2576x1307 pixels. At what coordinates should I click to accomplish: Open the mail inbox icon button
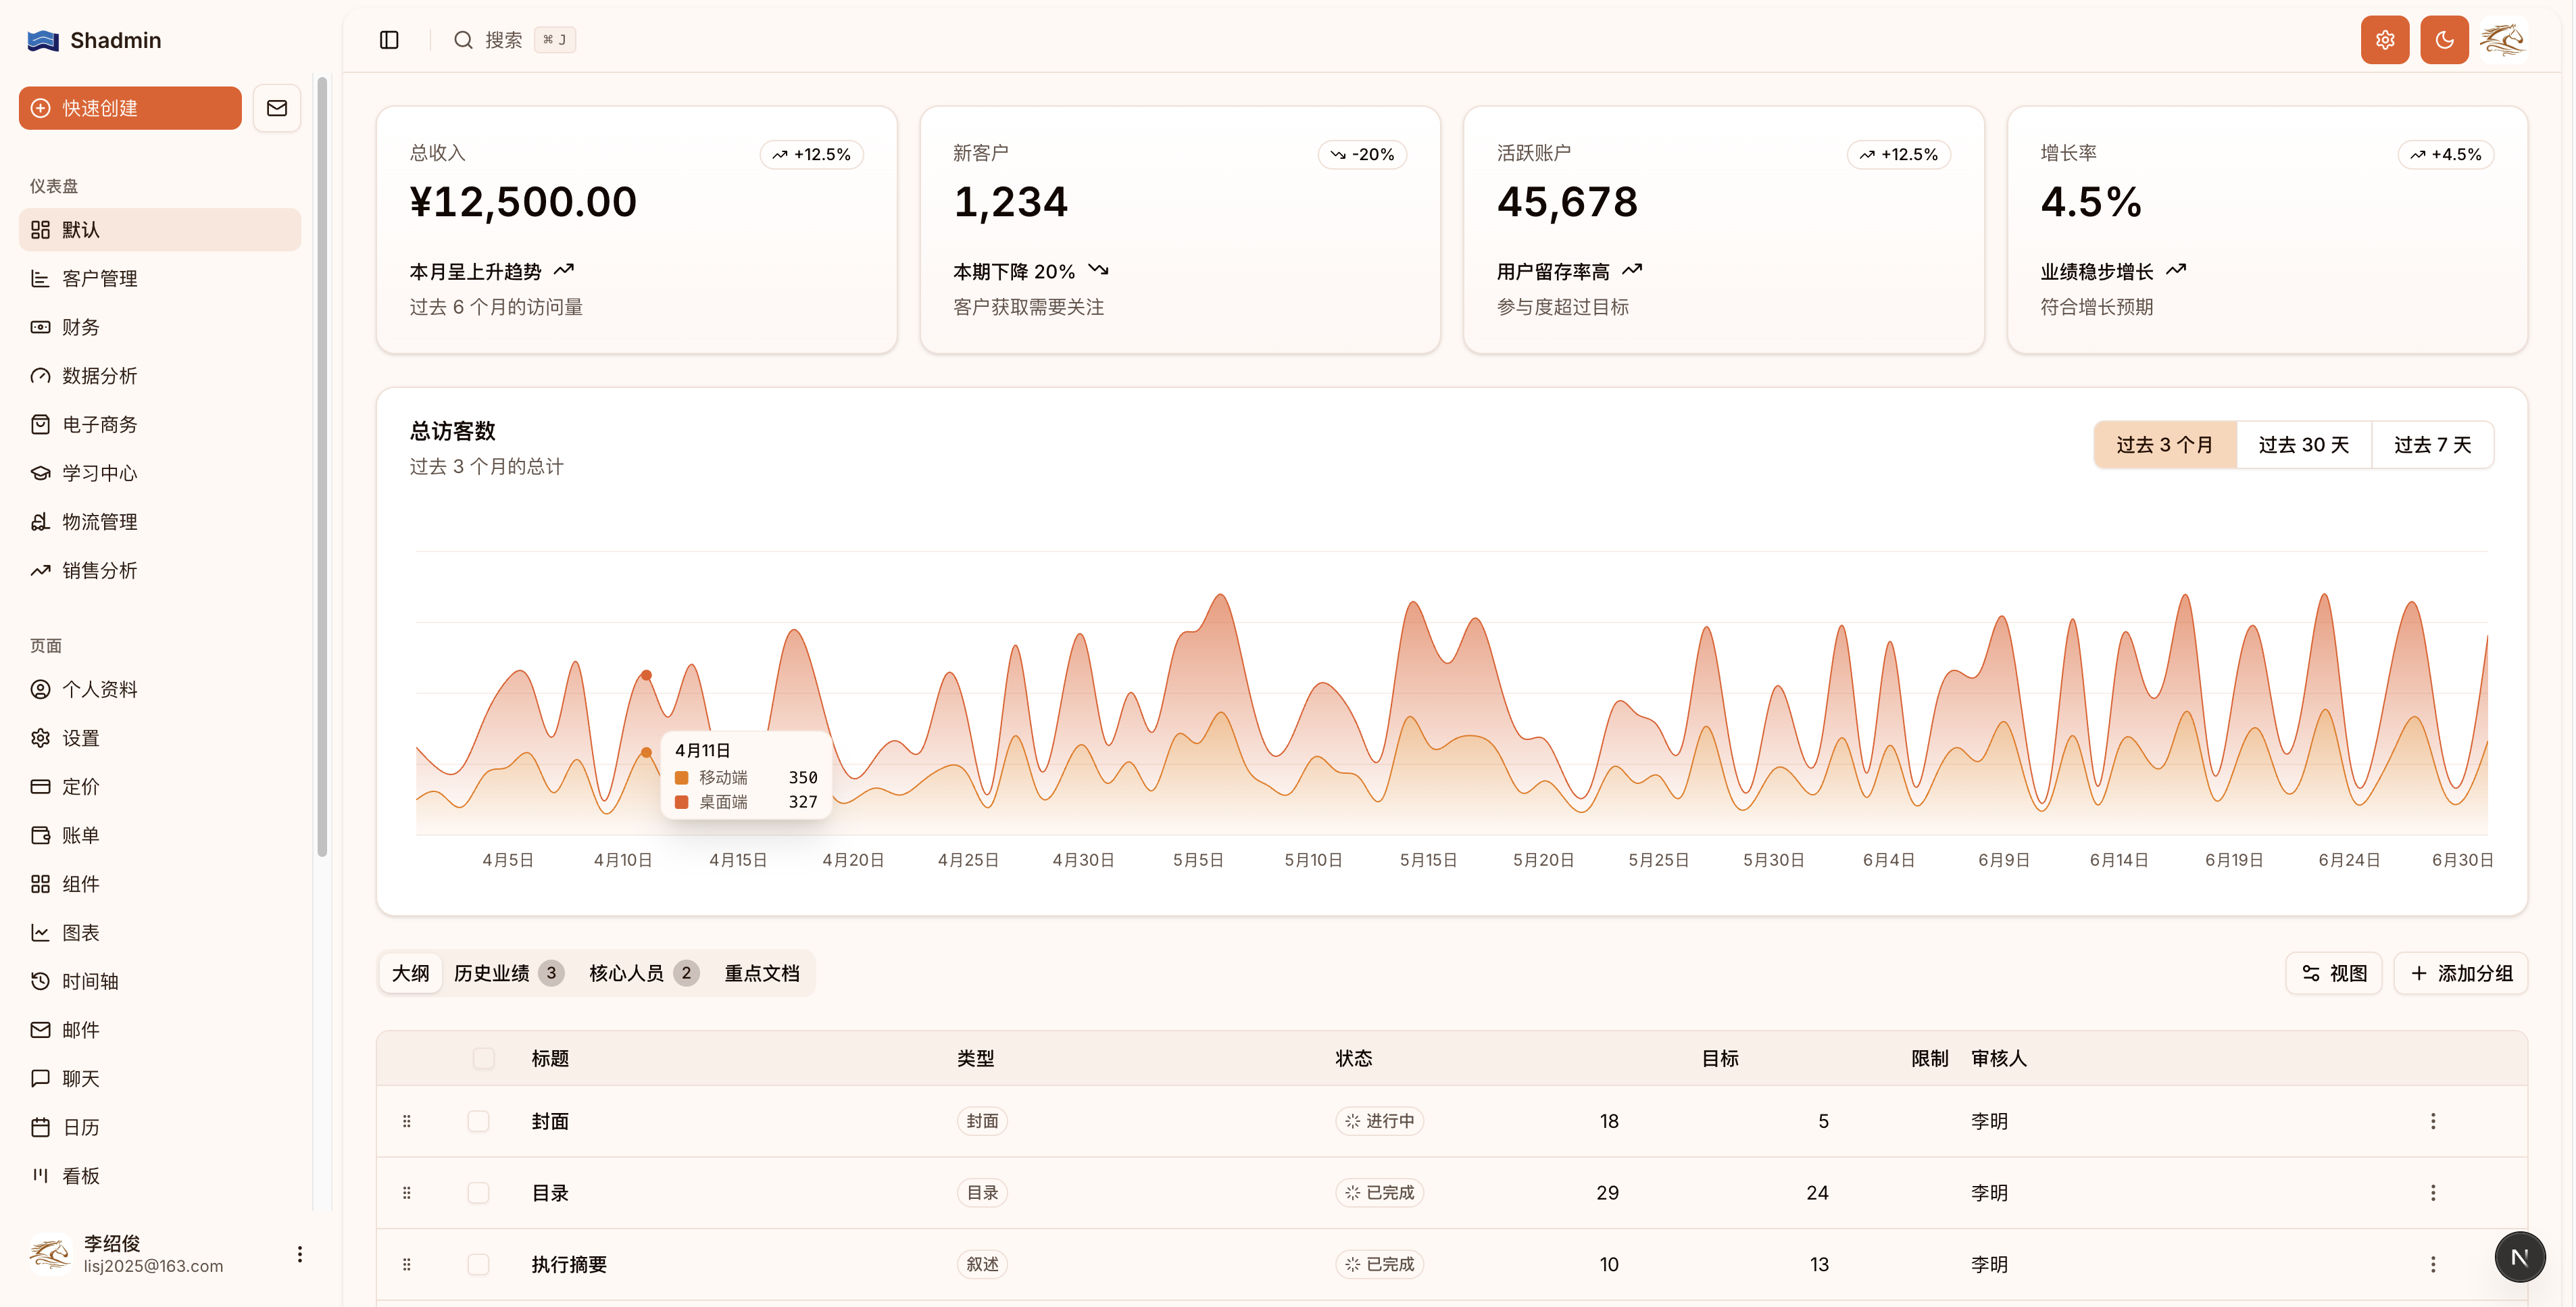point(277,108)
